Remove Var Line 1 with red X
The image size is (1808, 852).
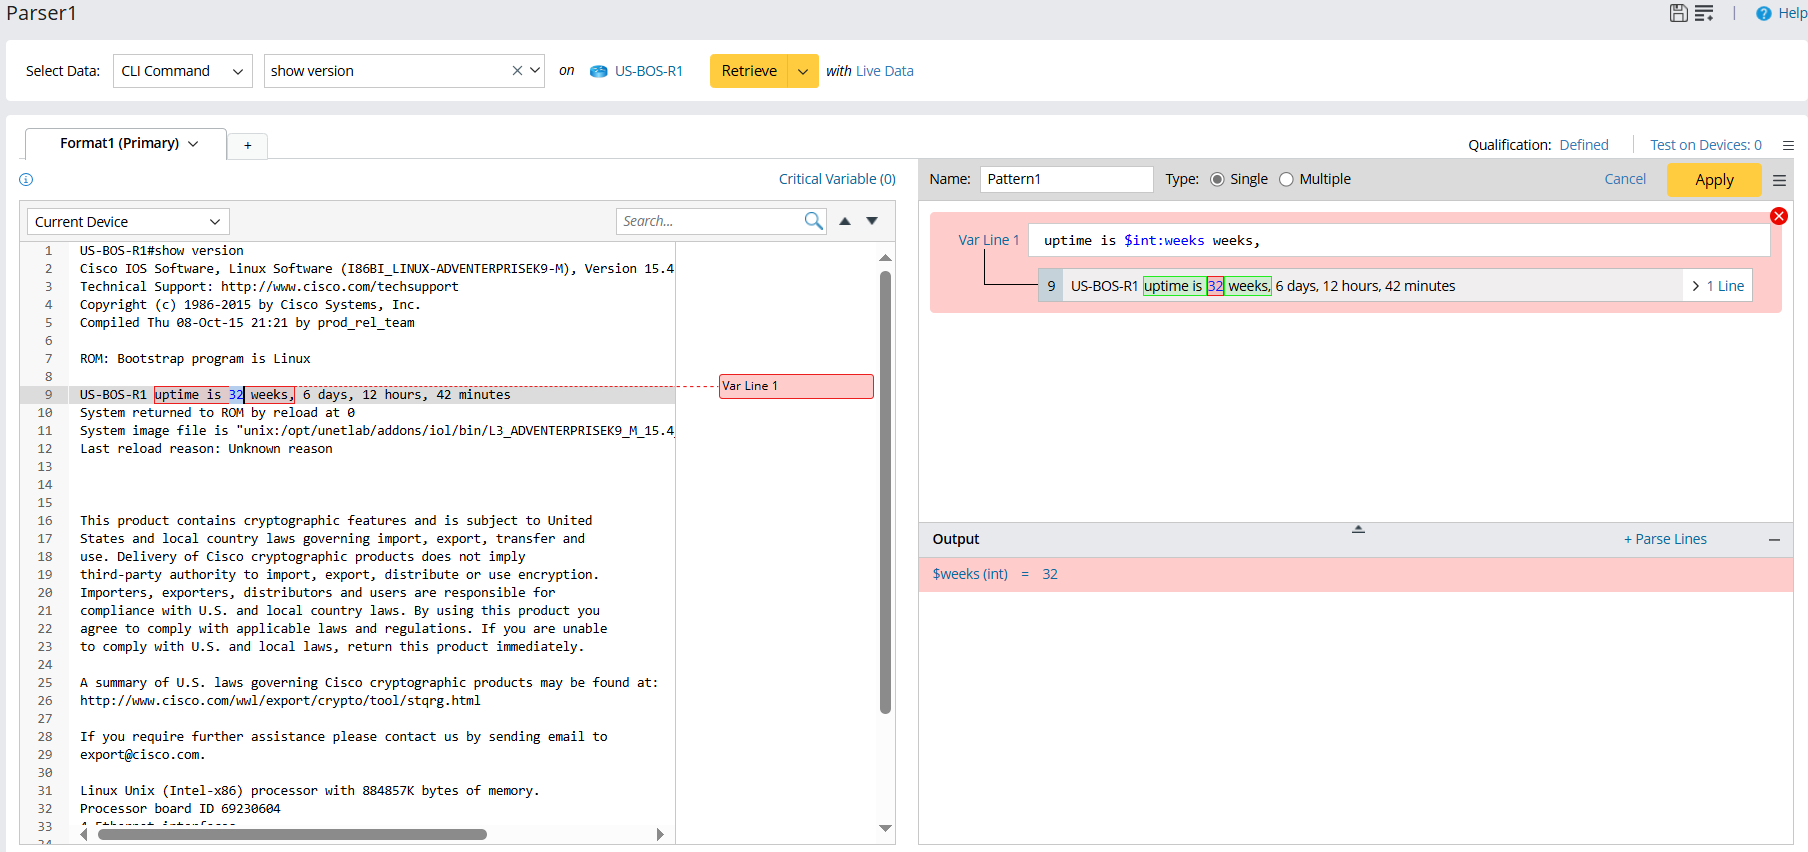point(1779,216)
